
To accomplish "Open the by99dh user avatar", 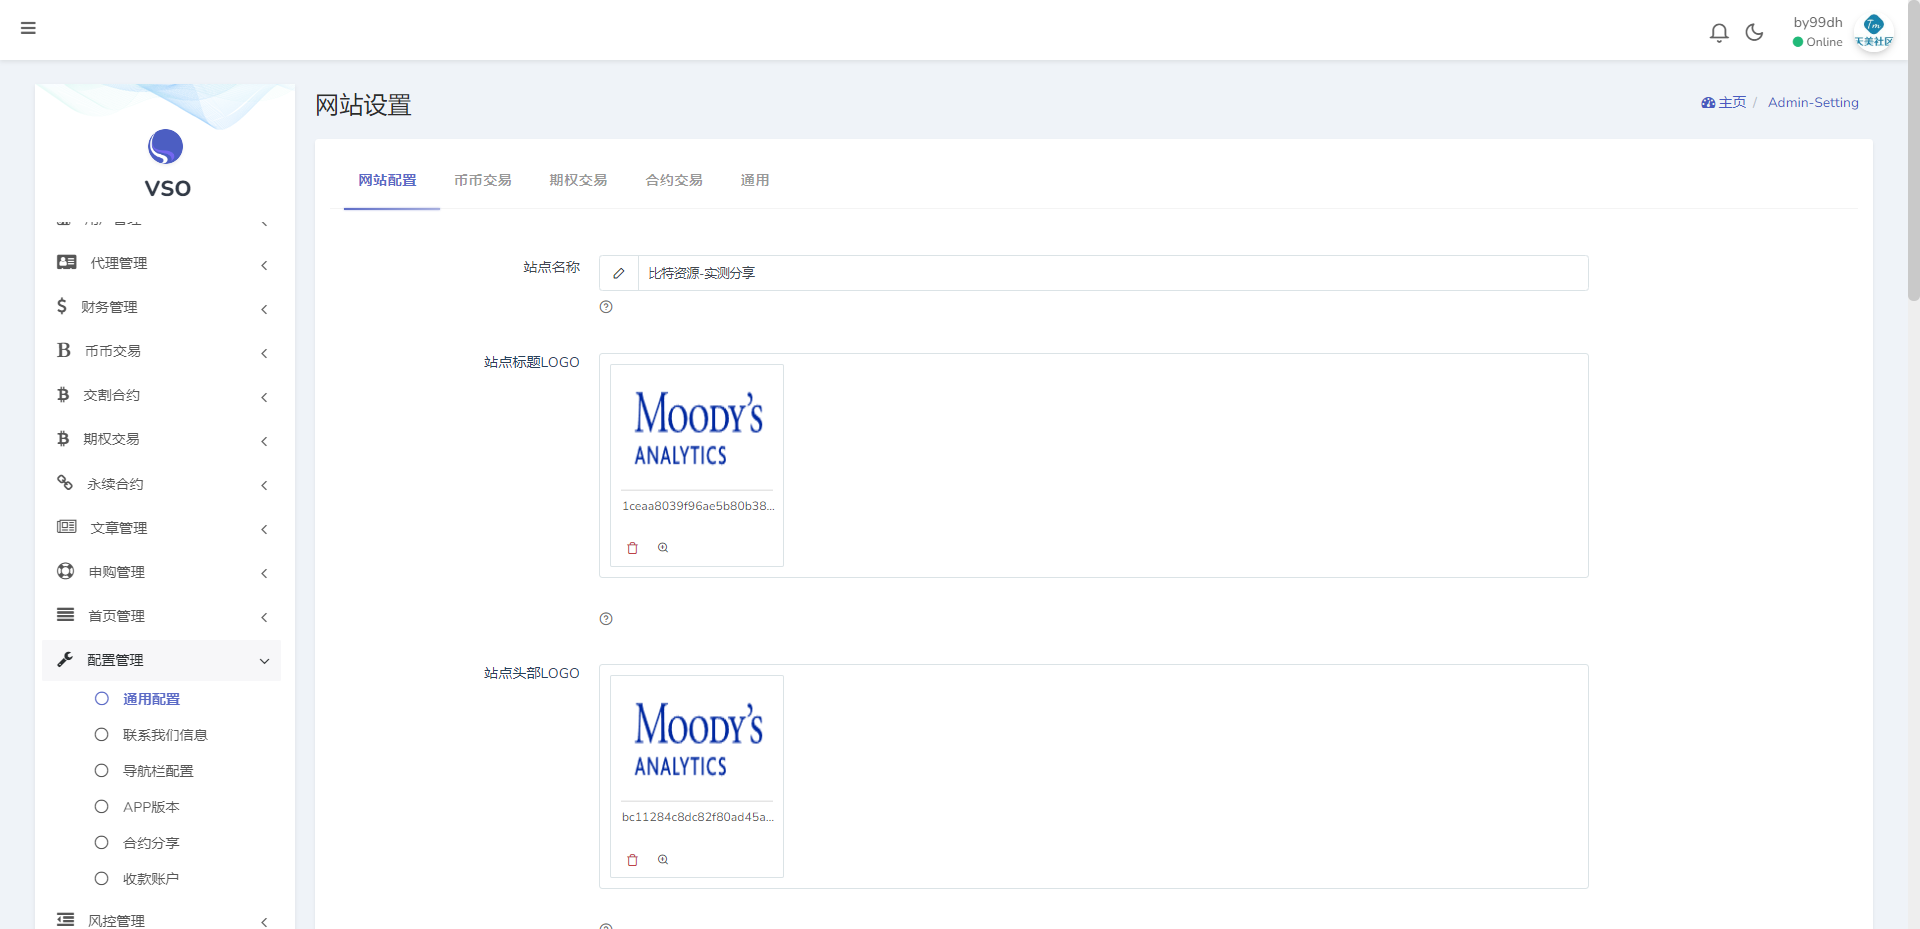I will [1874, 32].
